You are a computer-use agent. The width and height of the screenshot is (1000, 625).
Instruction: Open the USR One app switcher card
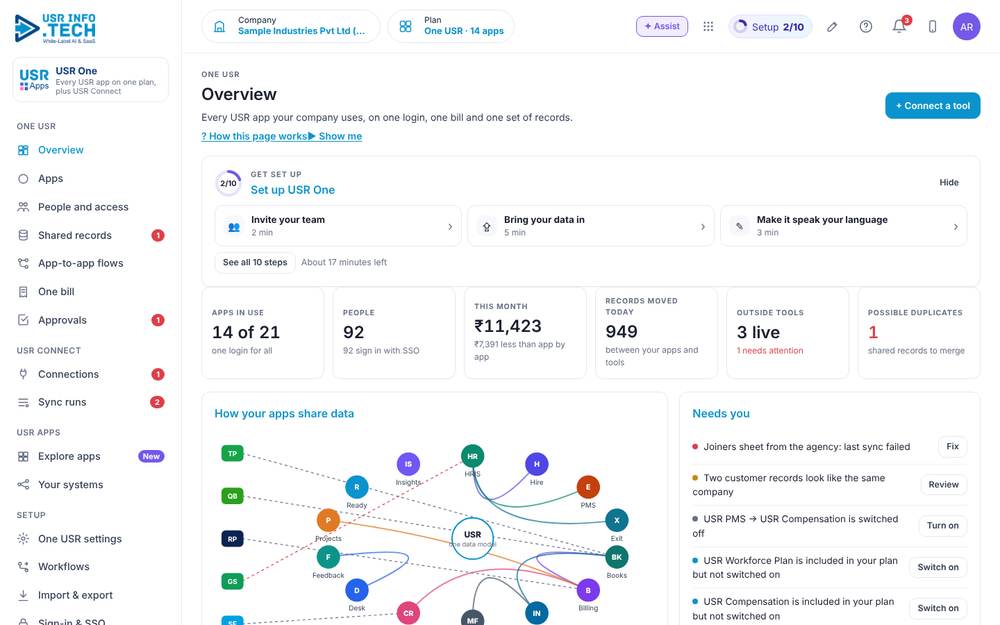91,80
